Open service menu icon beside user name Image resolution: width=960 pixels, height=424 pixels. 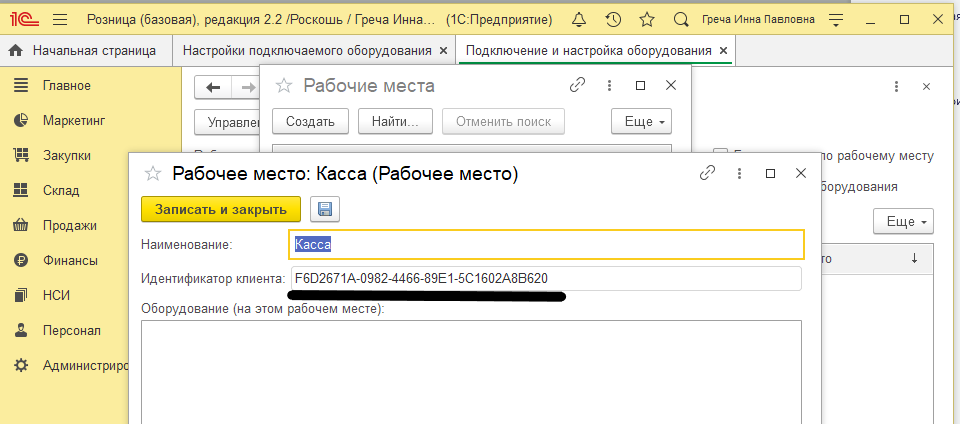tap(836, 20)
